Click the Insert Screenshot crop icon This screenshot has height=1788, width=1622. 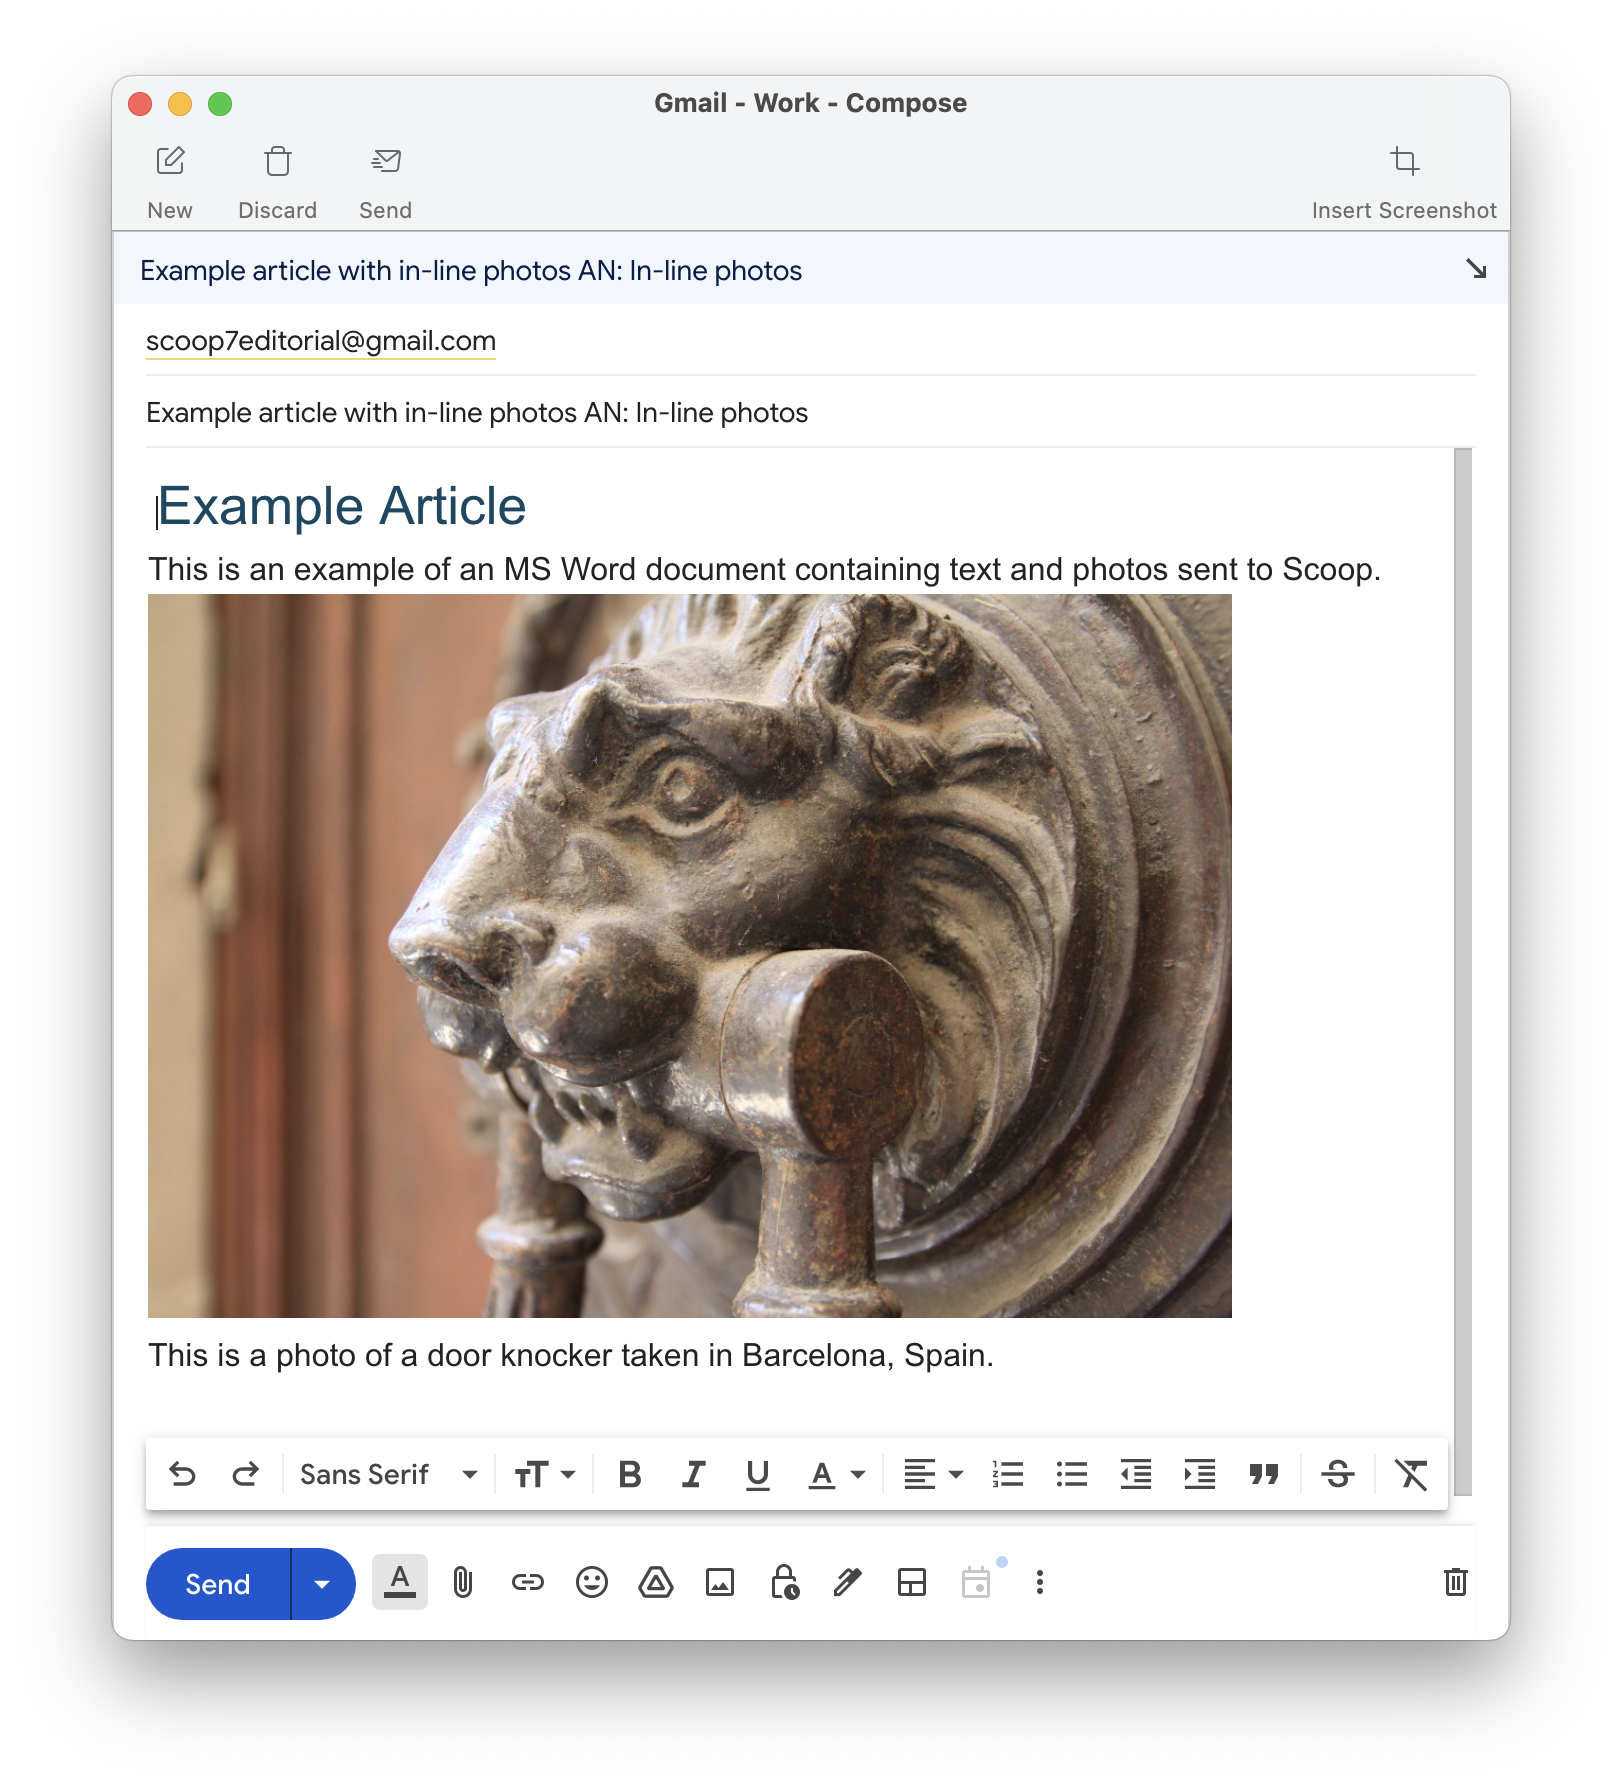click(1404, 161)
